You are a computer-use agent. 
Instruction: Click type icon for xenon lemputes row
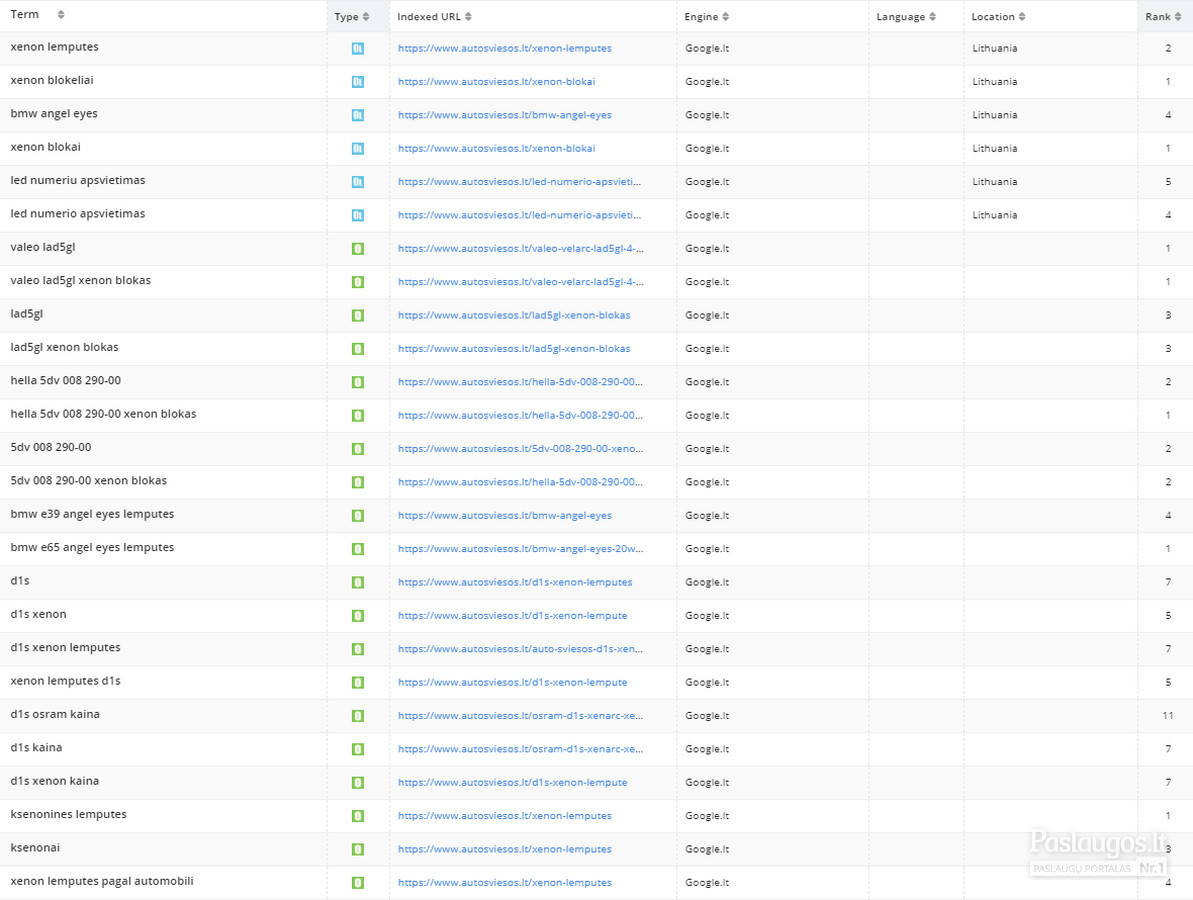pos(358,48)
